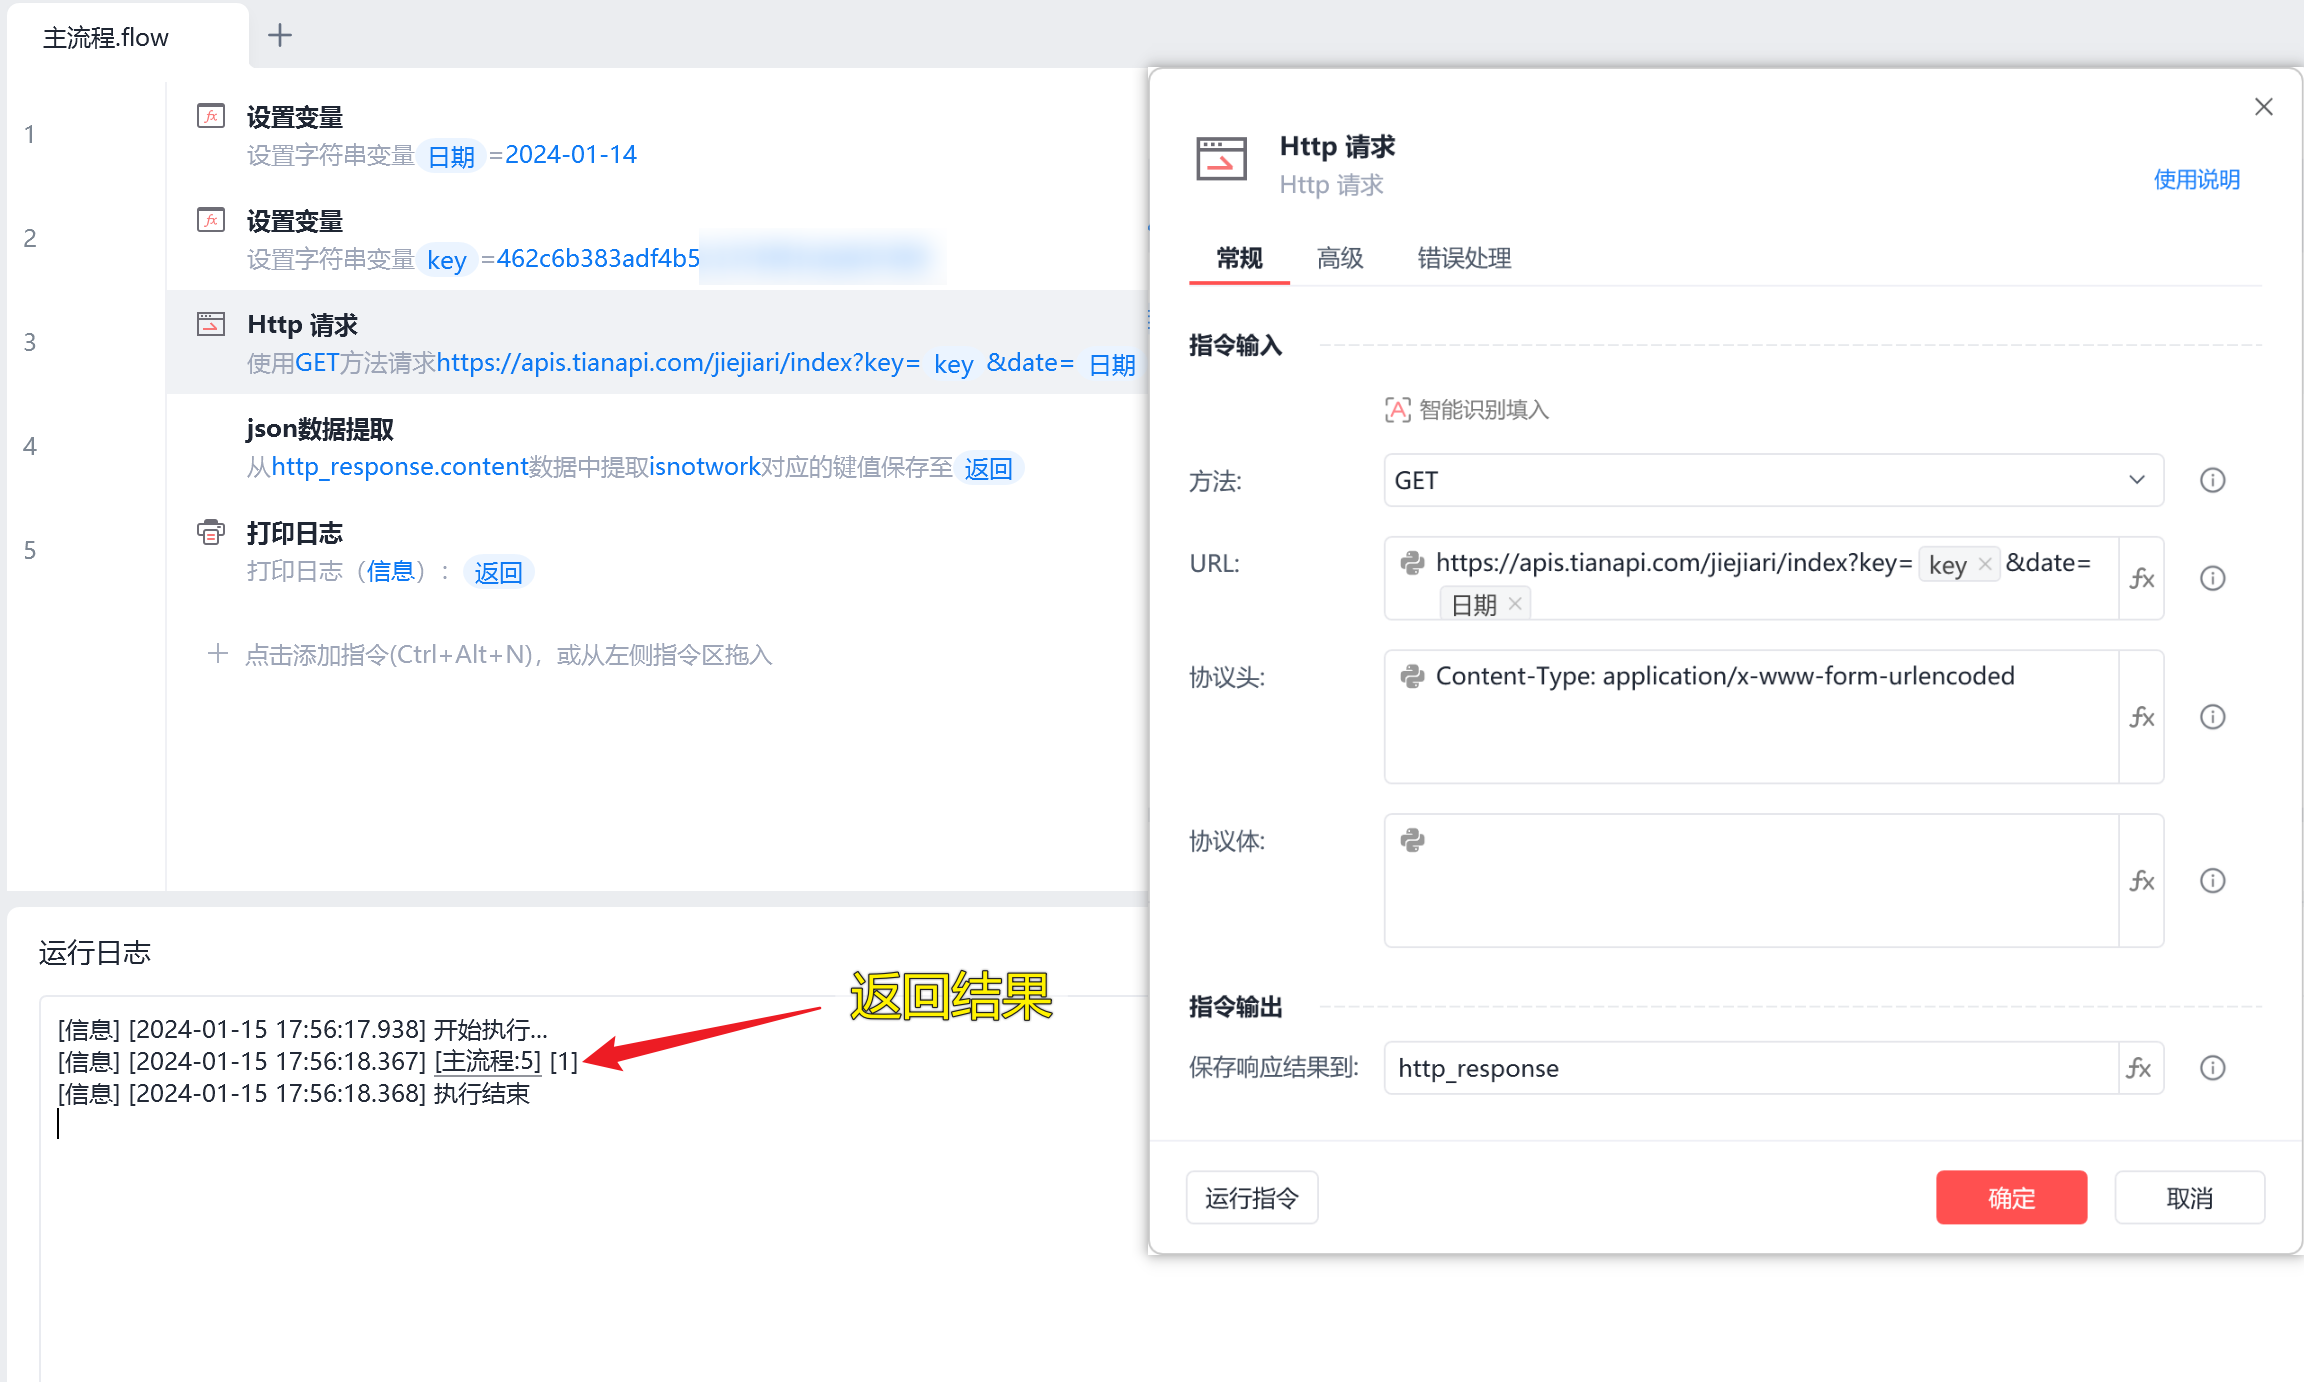Switch to the 错误处理 tab

pyautogui.click(x=1464, y=258)
